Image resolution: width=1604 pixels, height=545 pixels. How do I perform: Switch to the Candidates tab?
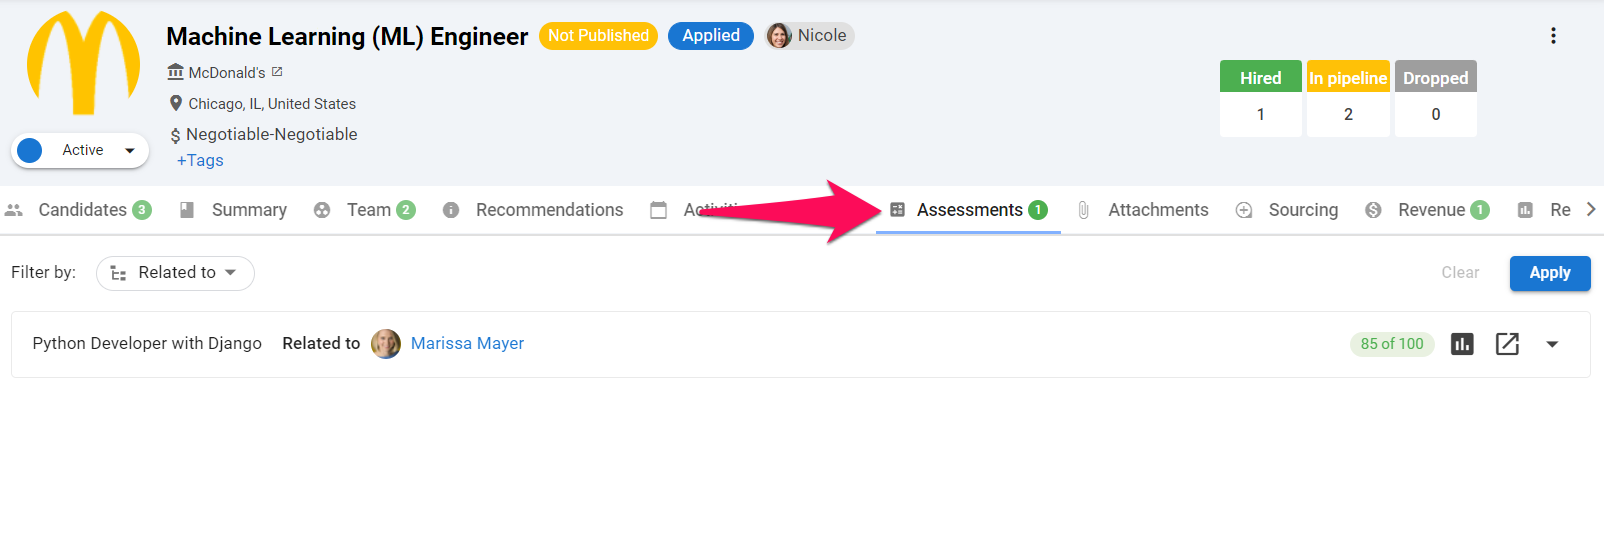[78, 210]
